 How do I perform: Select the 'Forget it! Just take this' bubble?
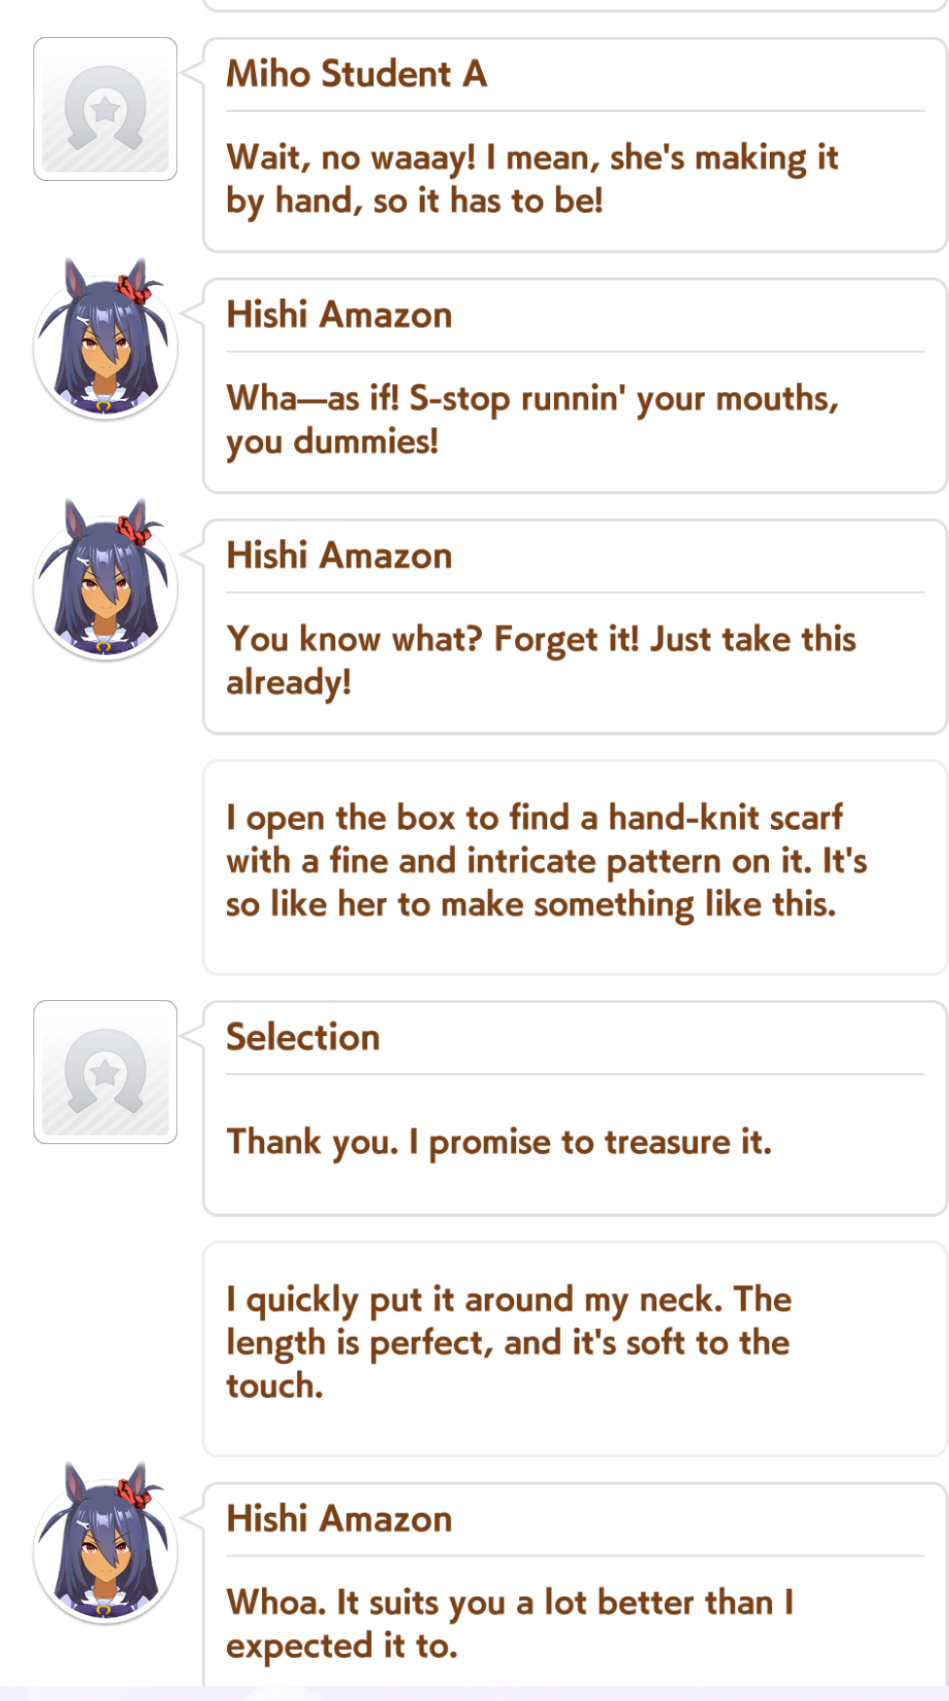575,627
